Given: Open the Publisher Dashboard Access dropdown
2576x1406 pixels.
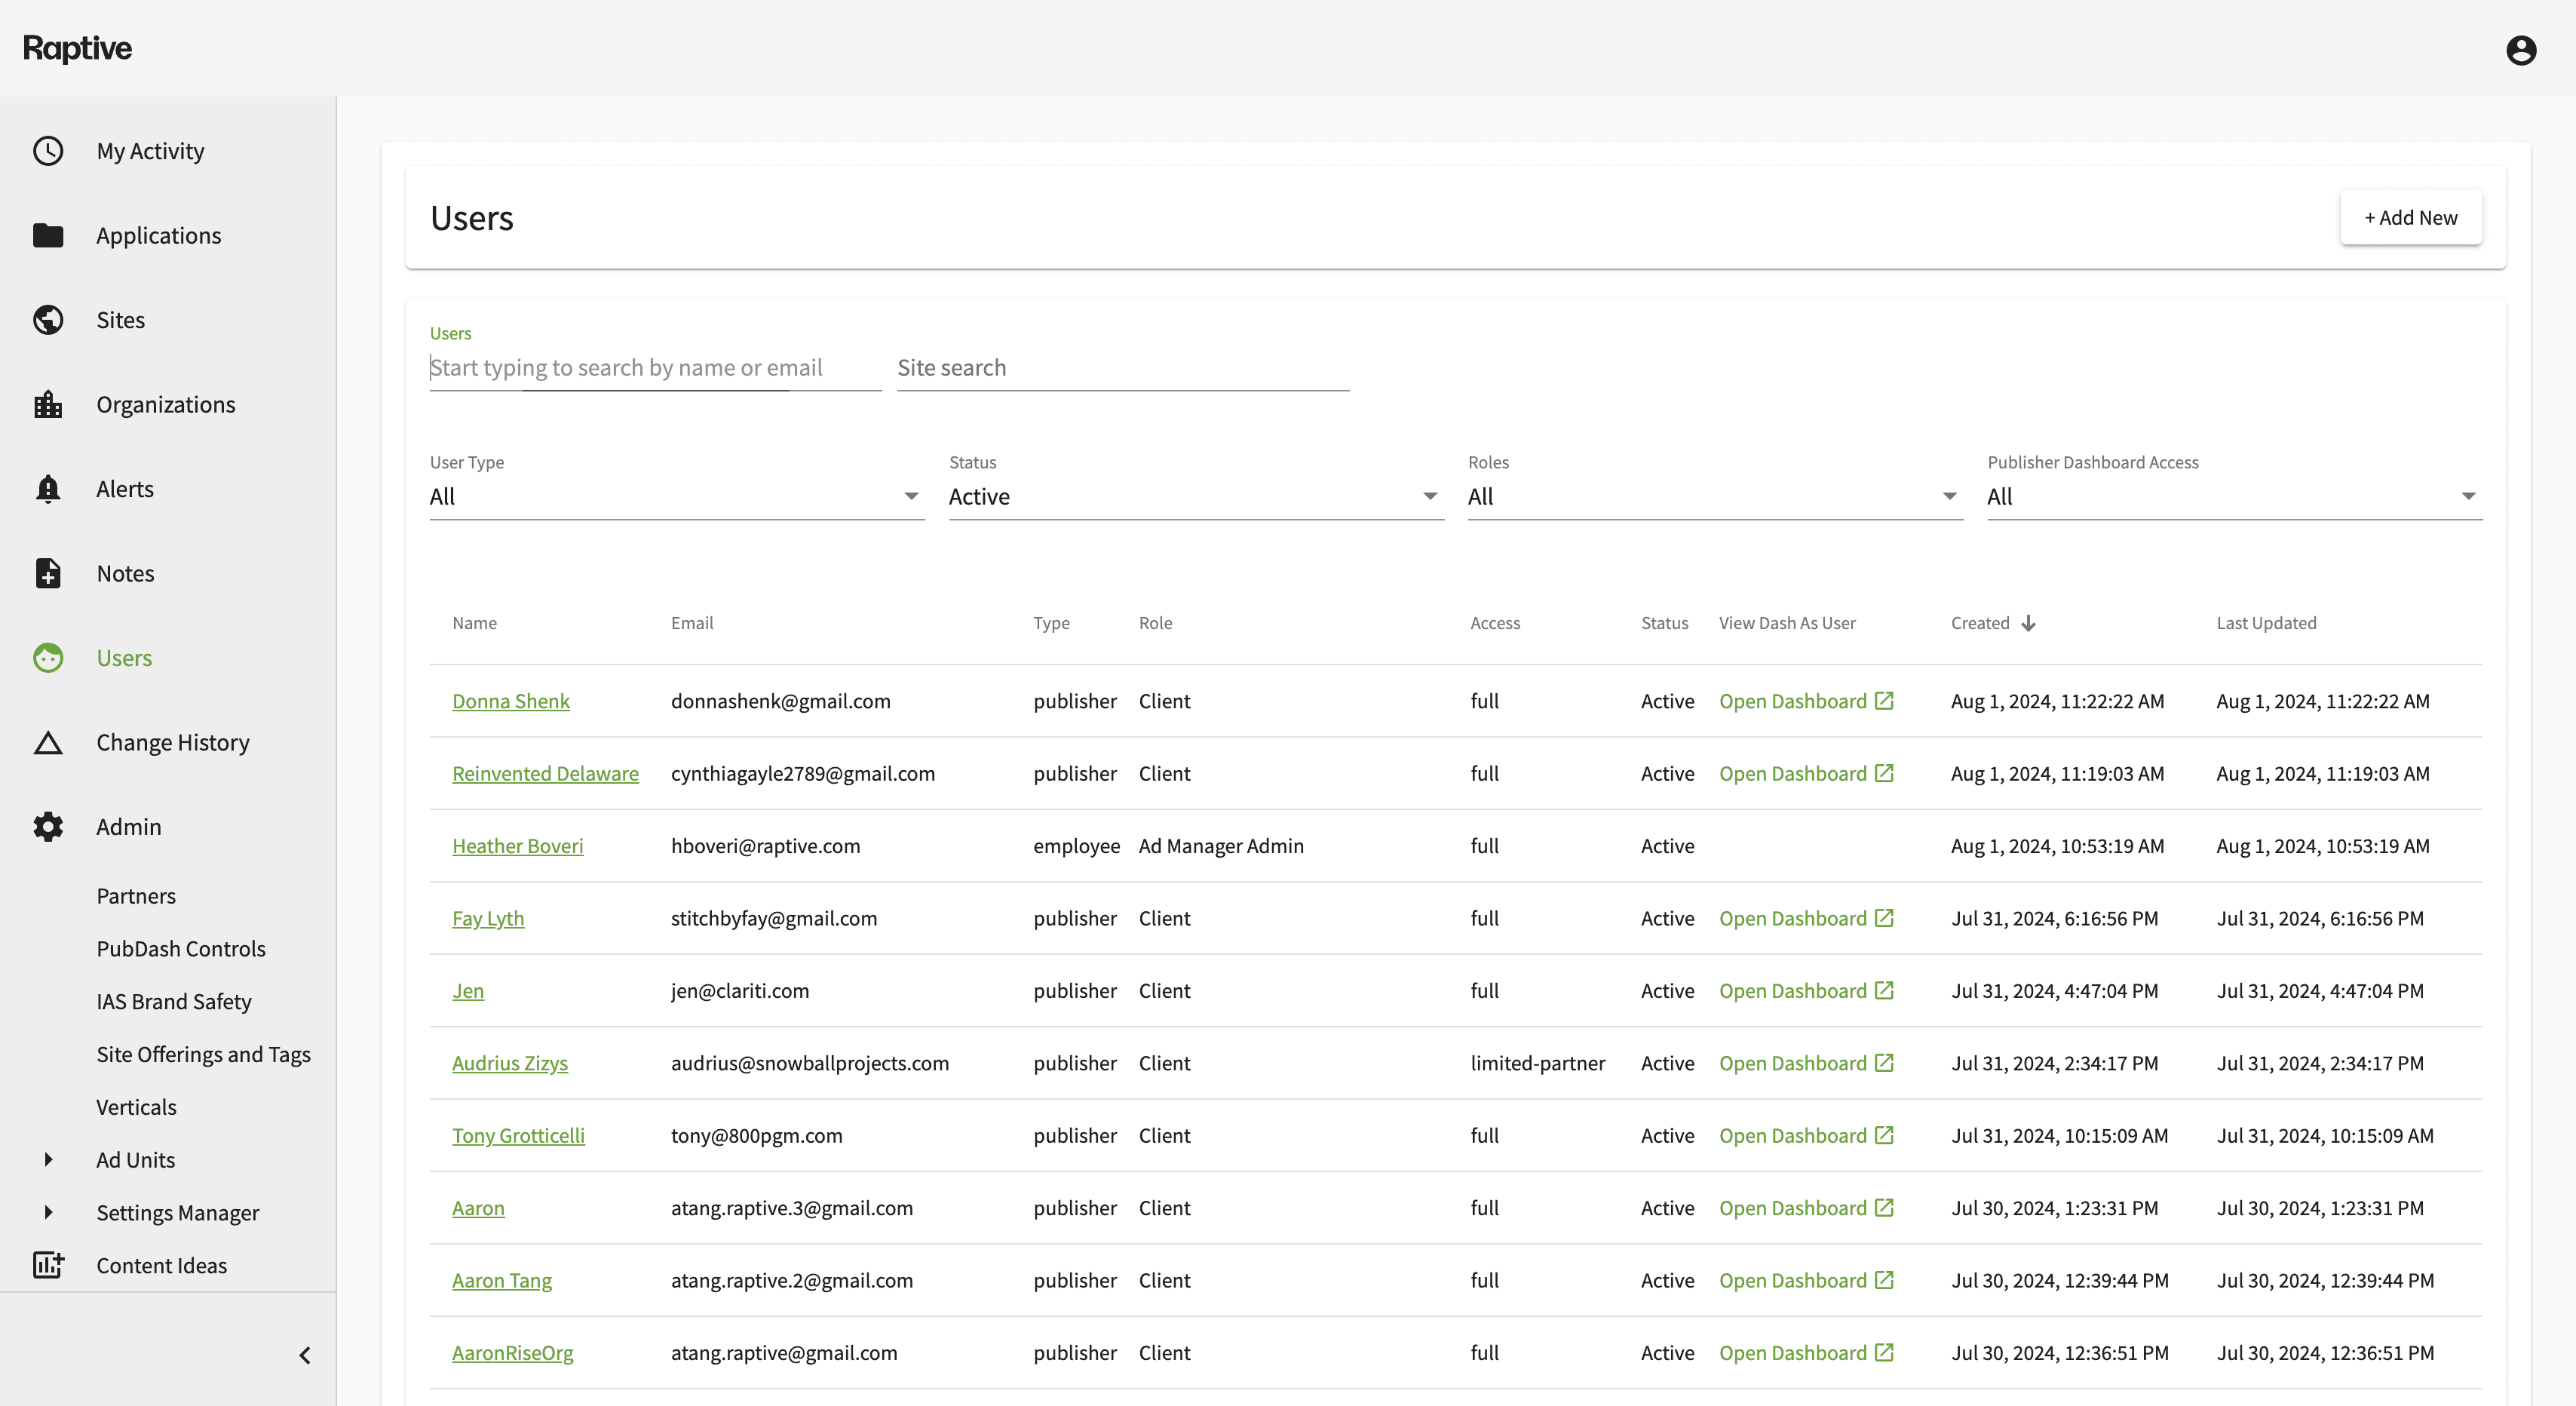Looking at the screenshot, I should pyautogui.click(x=2234, y=496).
